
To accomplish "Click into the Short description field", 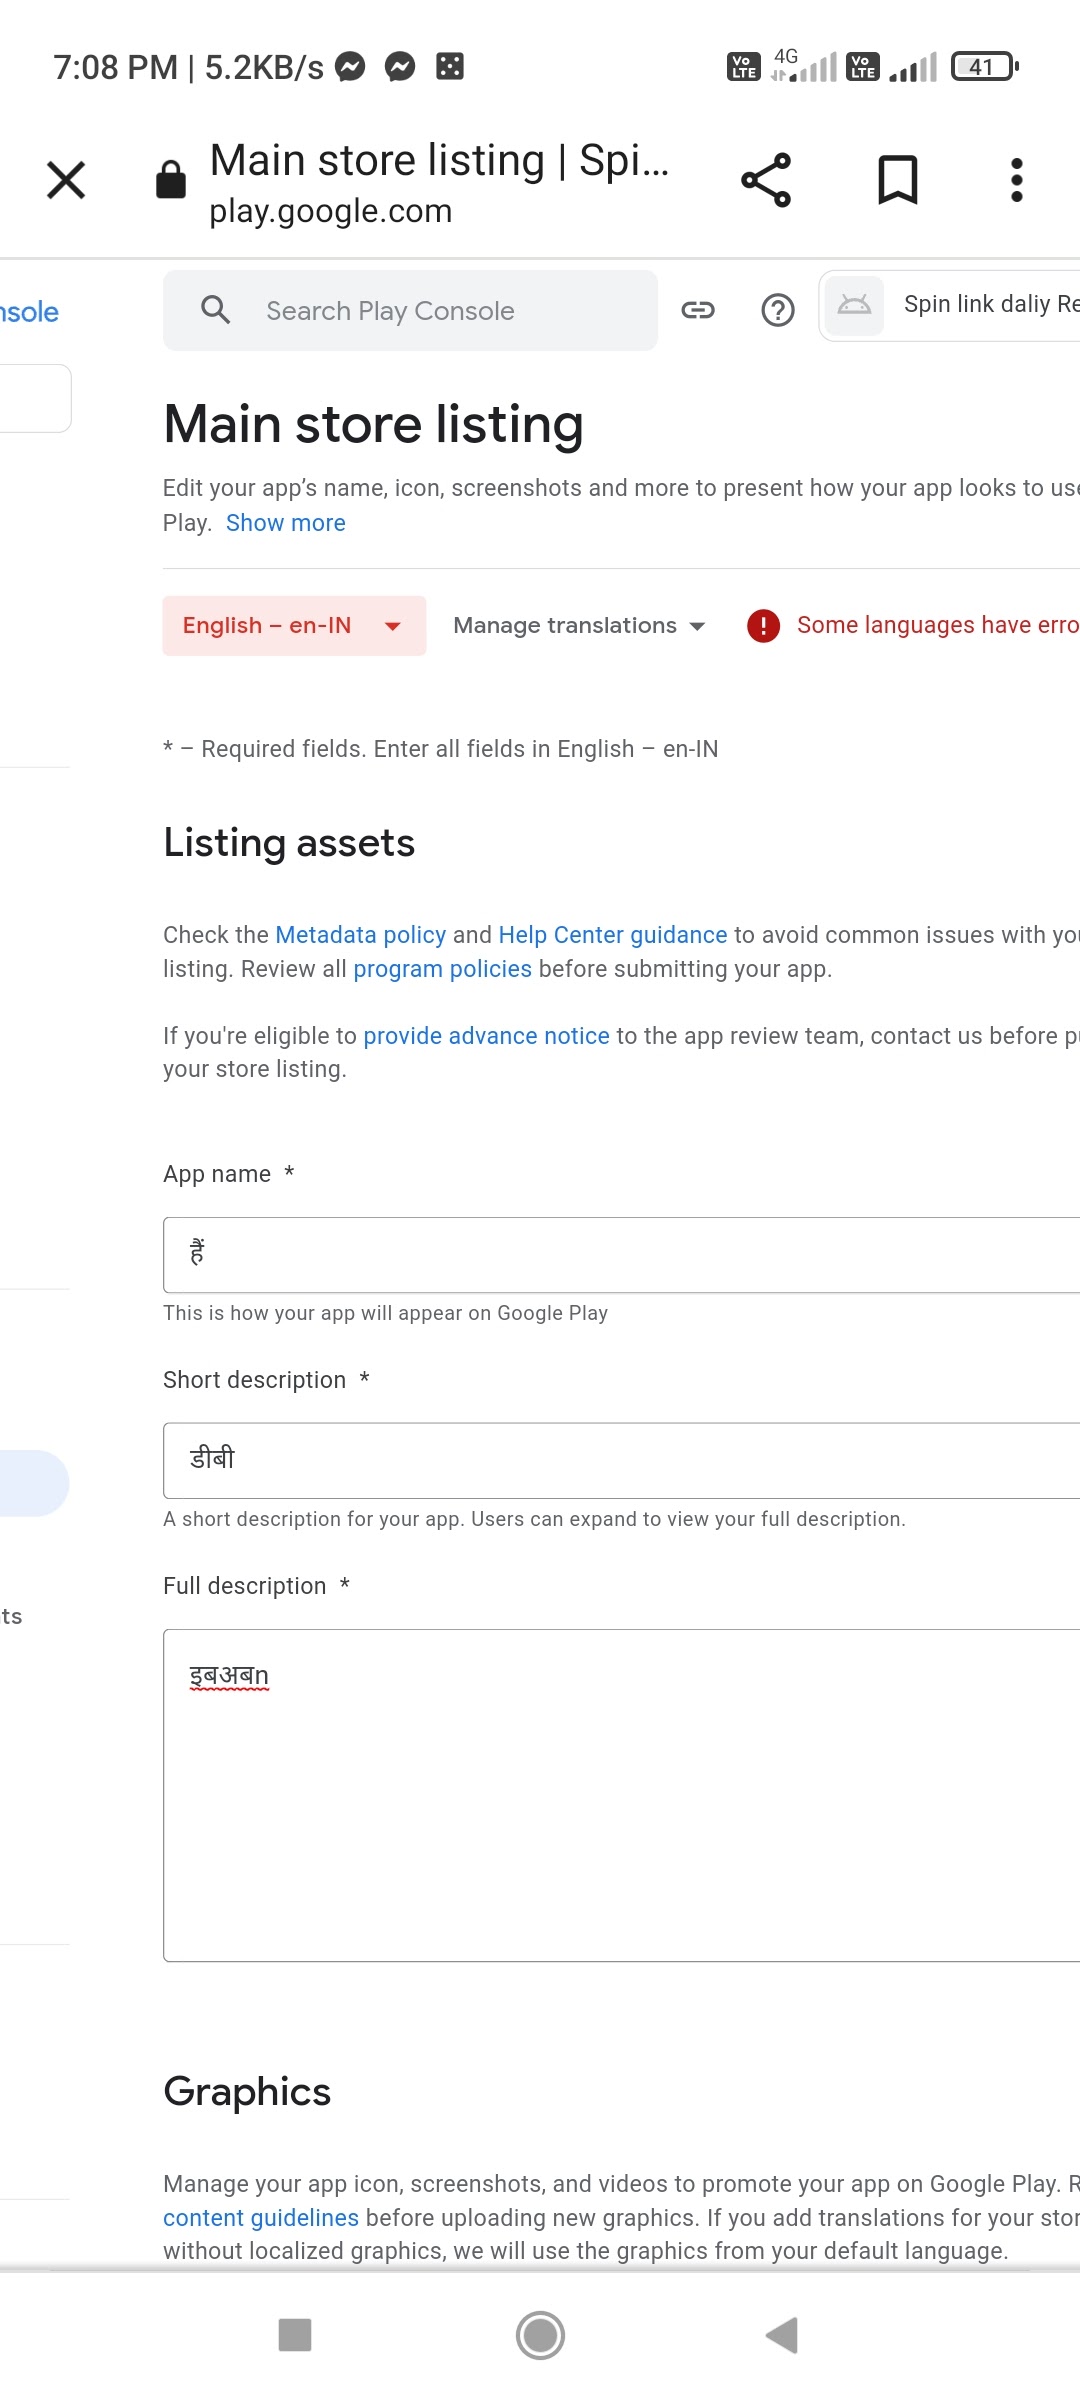I will tap(620, 1460).
